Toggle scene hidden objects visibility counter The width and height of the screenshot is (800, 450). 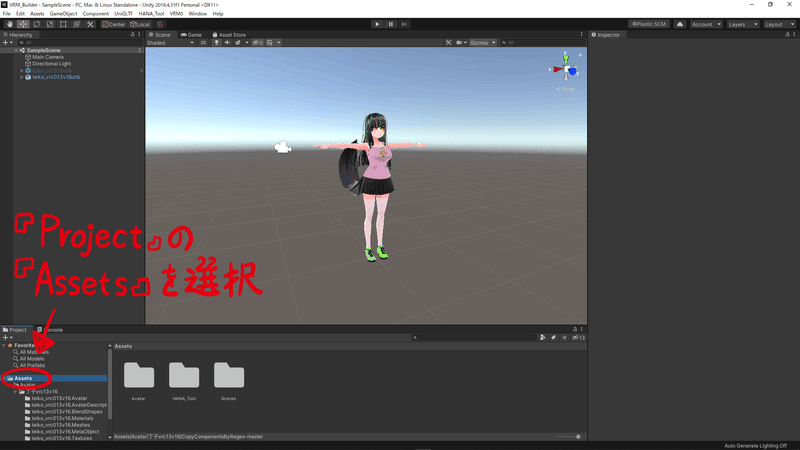point(258,43)
